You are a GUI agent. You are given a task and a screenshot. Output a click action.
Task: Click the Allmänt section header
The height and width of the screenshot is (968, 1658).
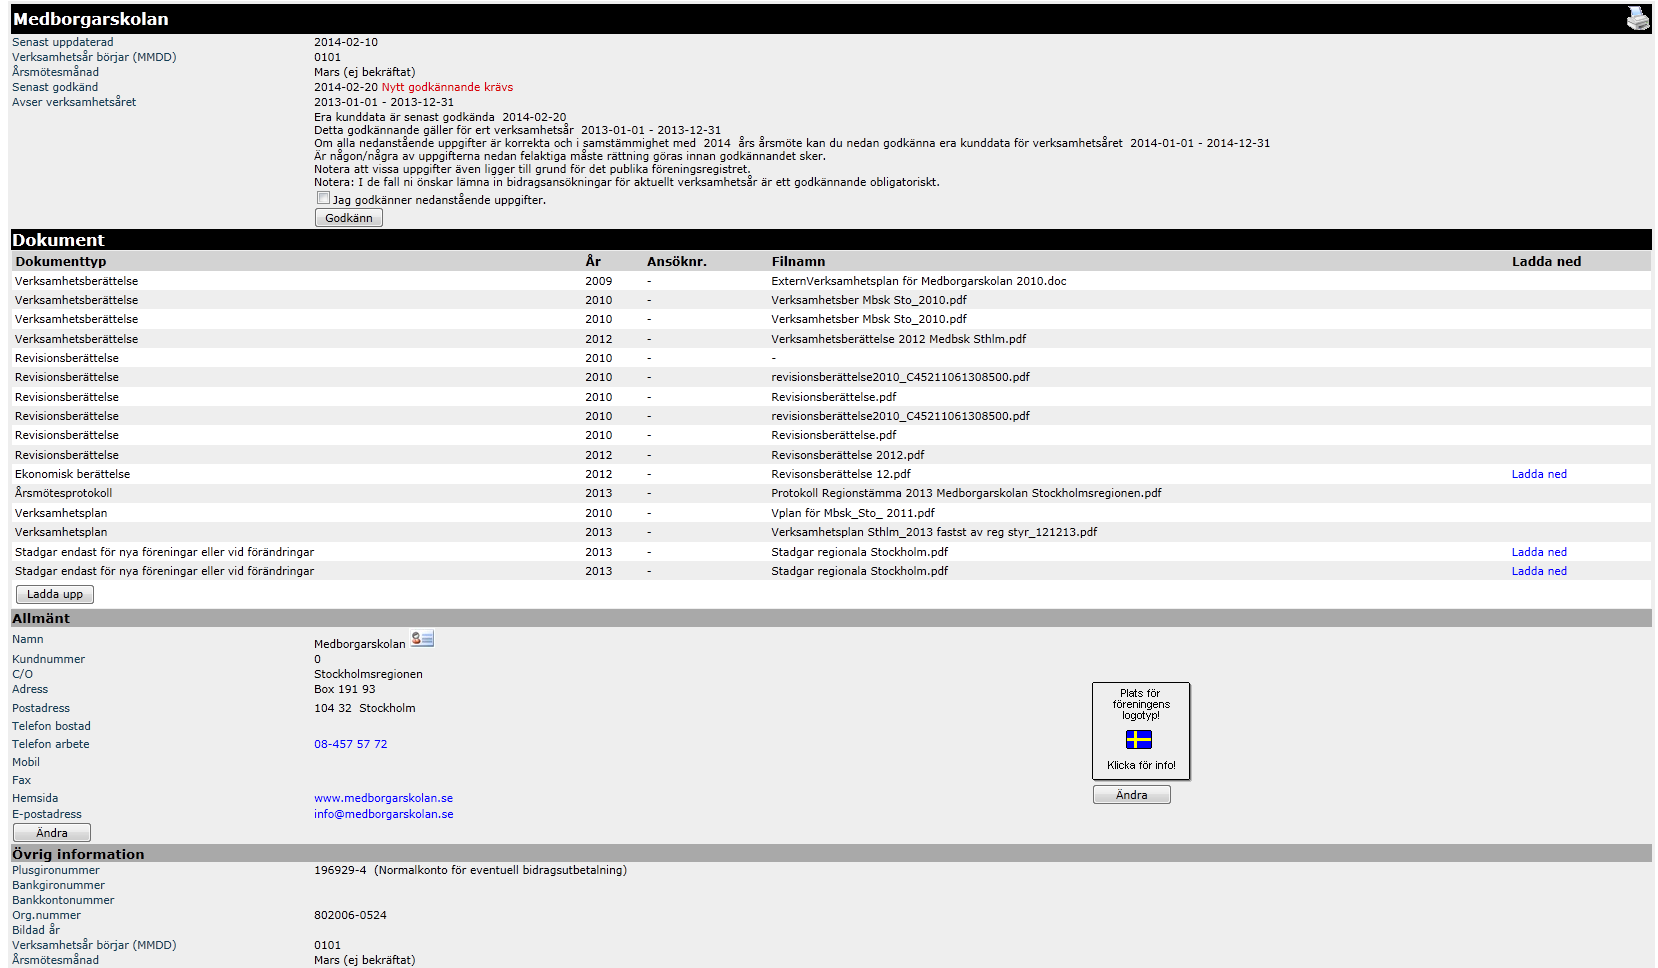click(41, 618)
